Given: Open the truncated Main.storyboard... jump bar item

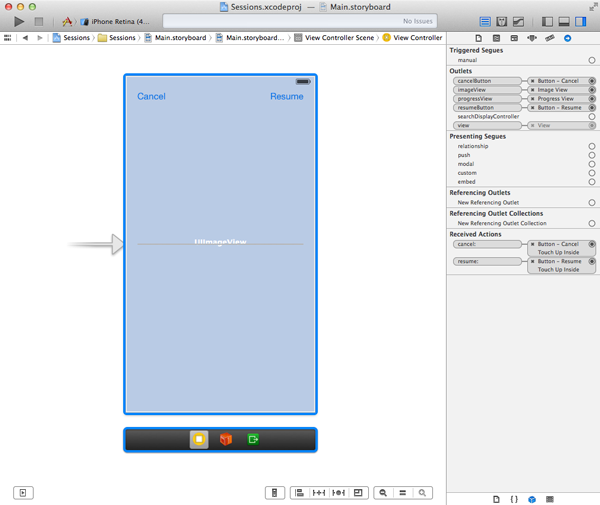Looking at the screenshot, I should click(250, 38).
